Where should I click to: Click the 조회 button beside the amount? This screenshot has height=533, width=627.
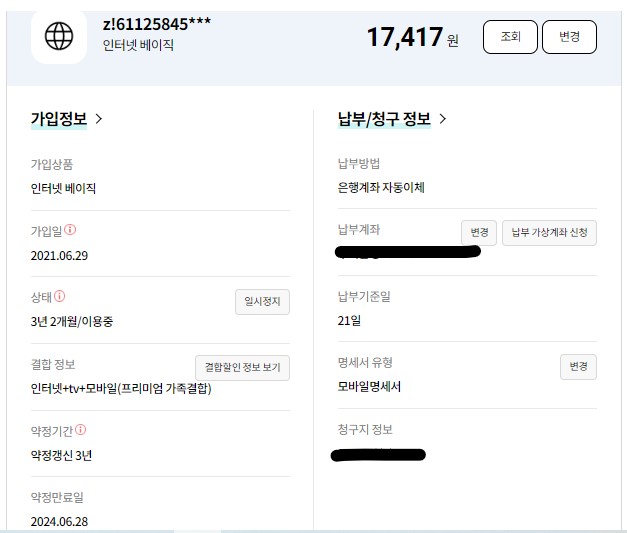tap(510, 37)
